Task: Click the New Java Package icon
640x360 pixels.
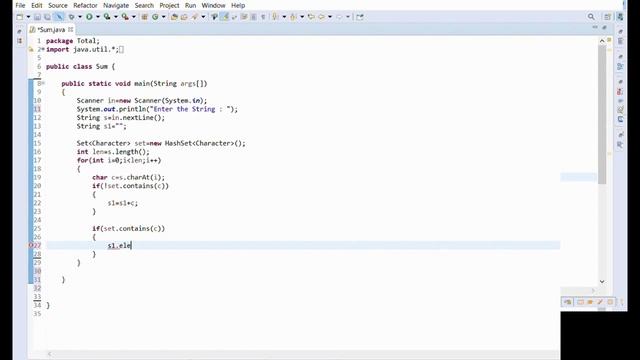Action: (x=144, y=17)
